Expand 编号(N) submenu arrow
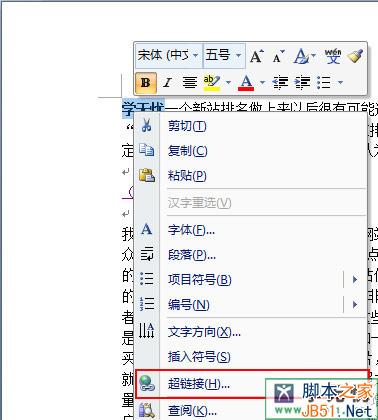The width and height of the screenshot is (378, 420). point(355,305)
